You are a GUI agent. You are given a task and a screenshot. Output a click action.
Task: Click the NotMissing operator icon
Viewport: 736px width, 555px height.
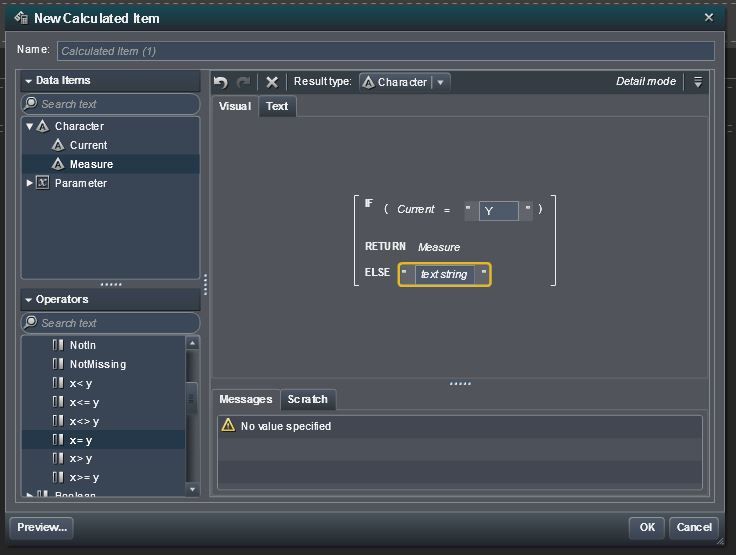coord(58,364)
